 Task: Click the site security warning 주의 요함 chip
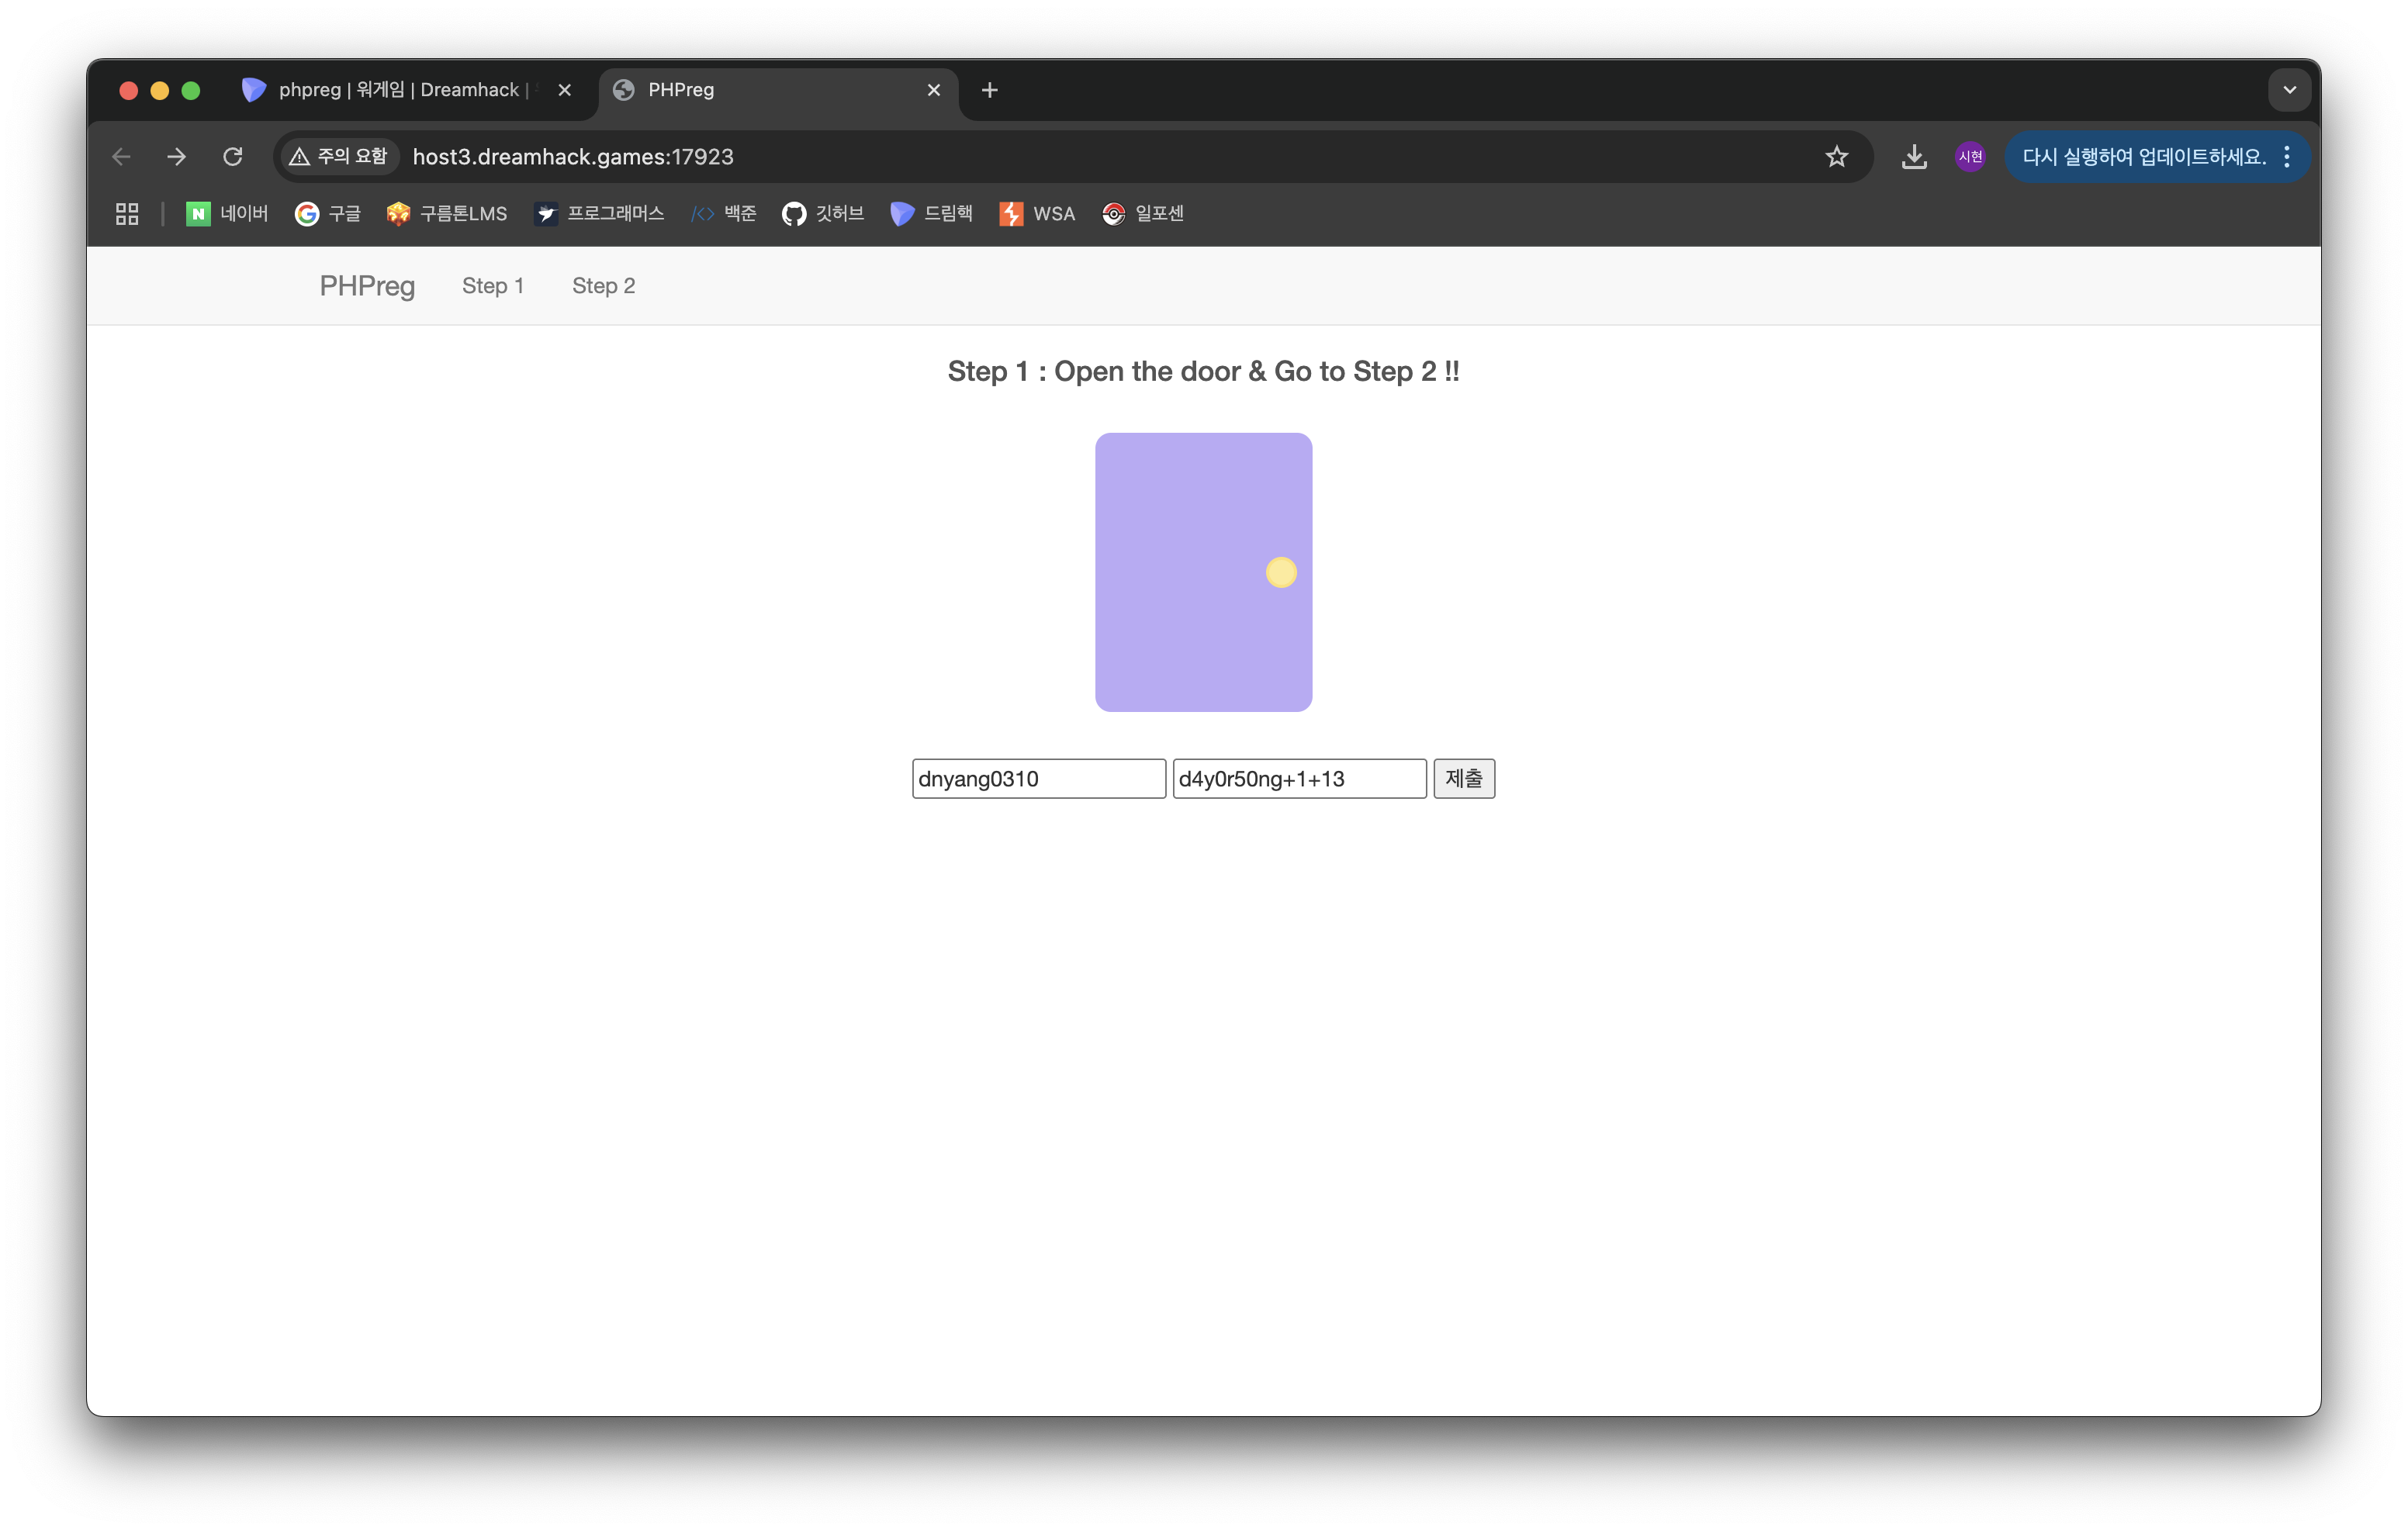[x=338, y=157]
